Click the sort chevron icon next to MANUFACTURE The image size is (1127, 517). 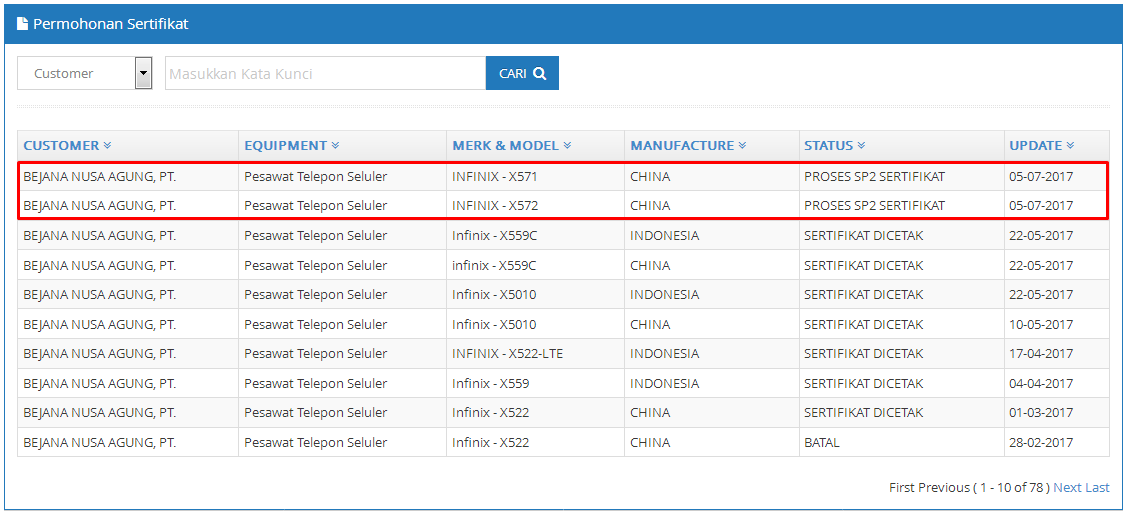click(x=742, y=145)
